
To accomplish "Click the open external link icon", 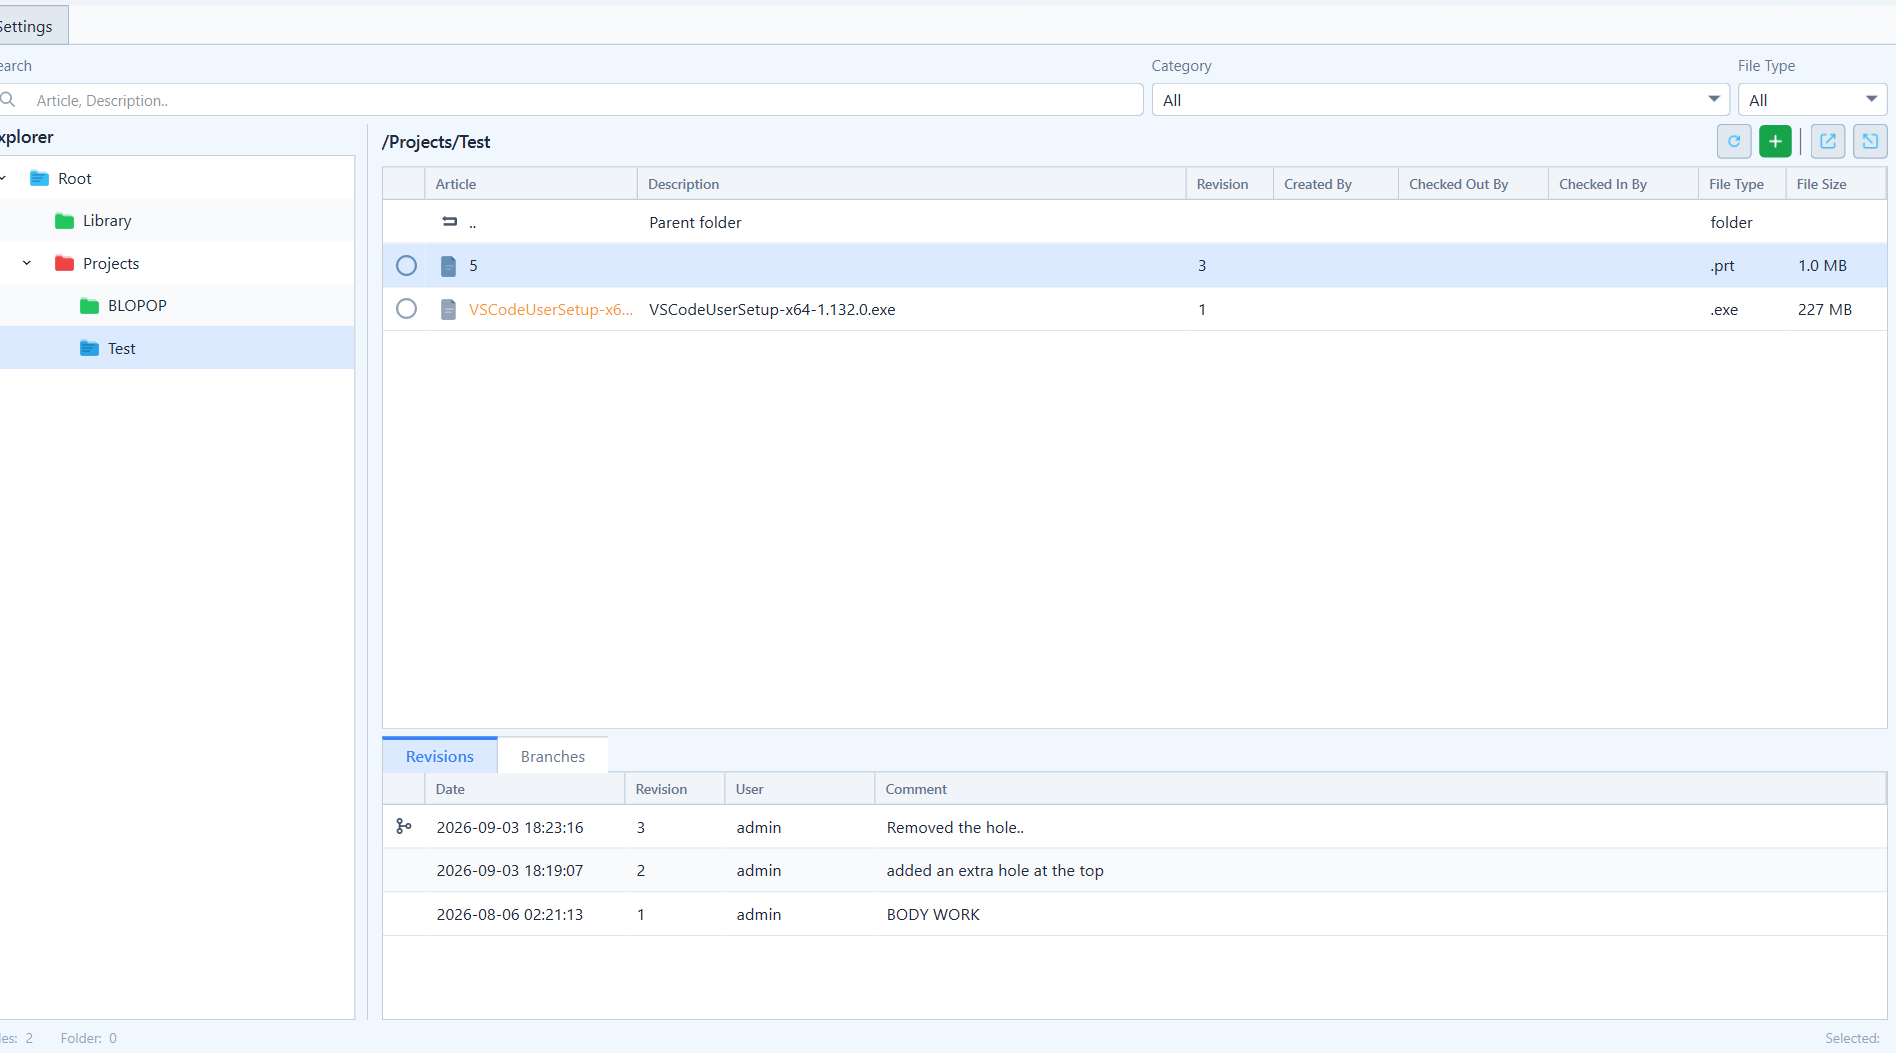I will [1828, 142].
